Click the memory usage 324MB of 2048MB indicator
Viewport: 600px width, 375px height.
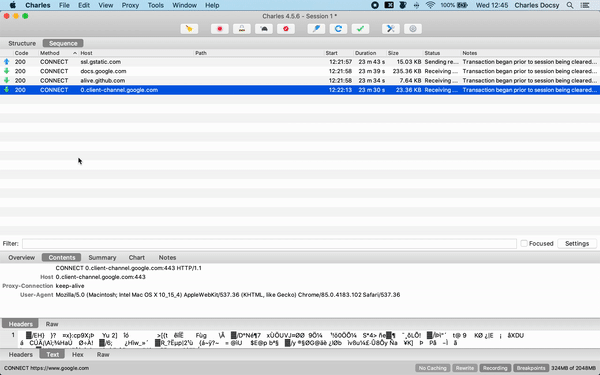574,368
